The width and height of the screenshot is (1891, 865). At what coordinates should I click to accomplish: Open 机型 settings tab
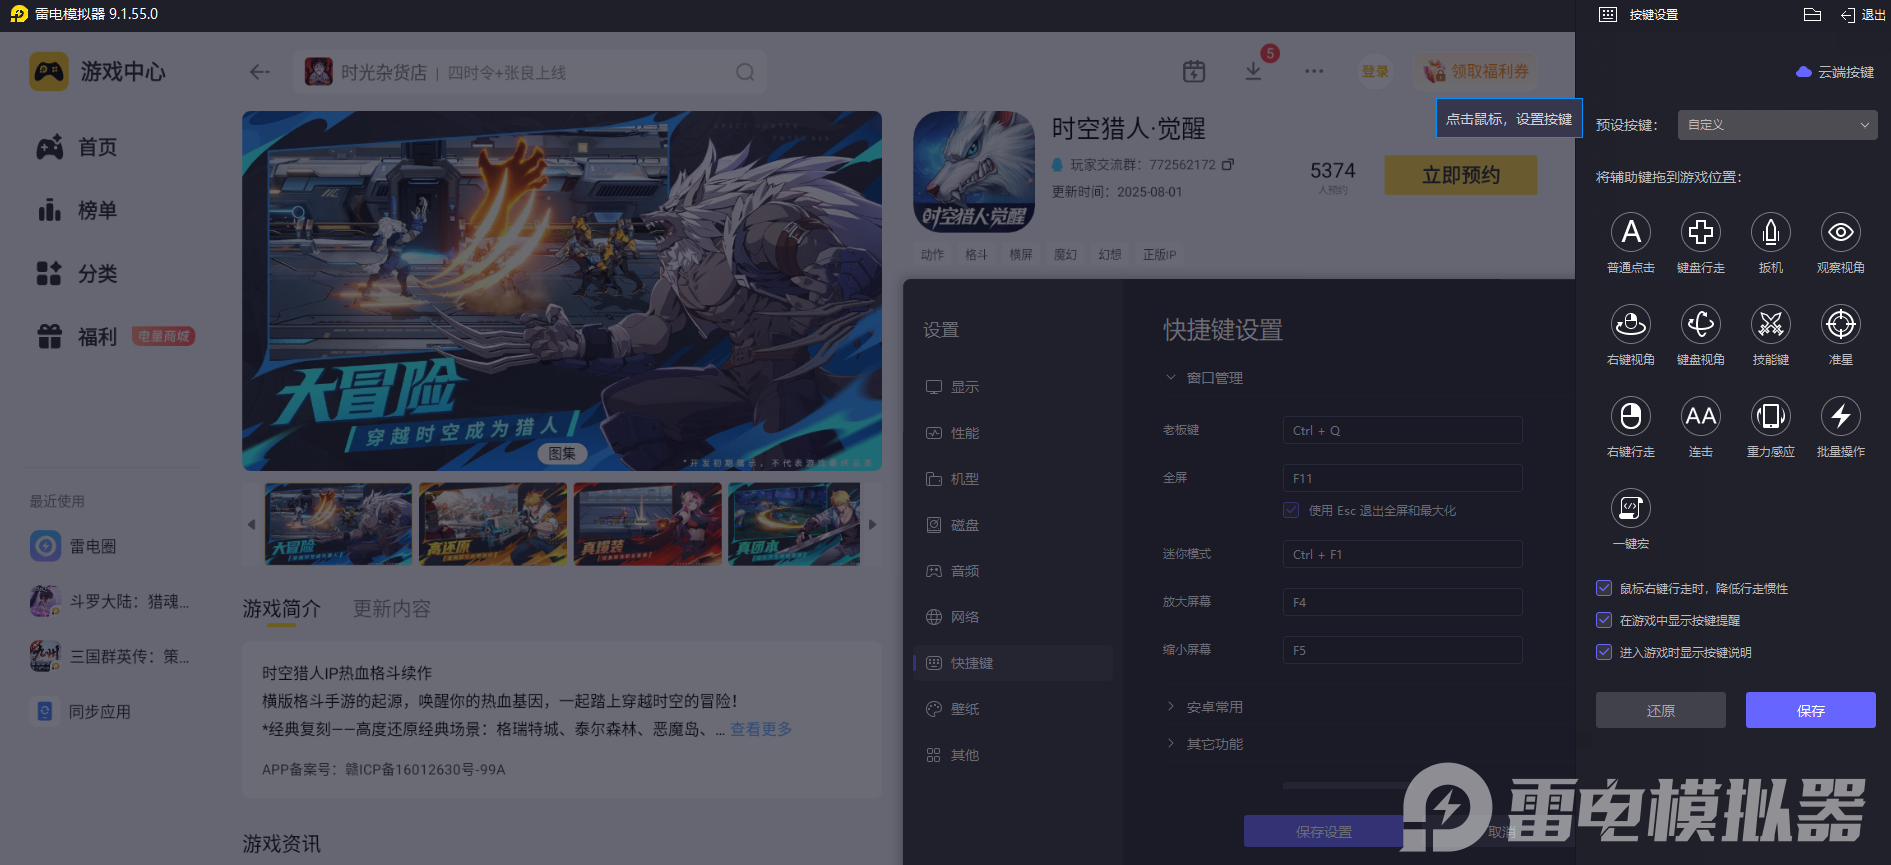pos(1013,479)
